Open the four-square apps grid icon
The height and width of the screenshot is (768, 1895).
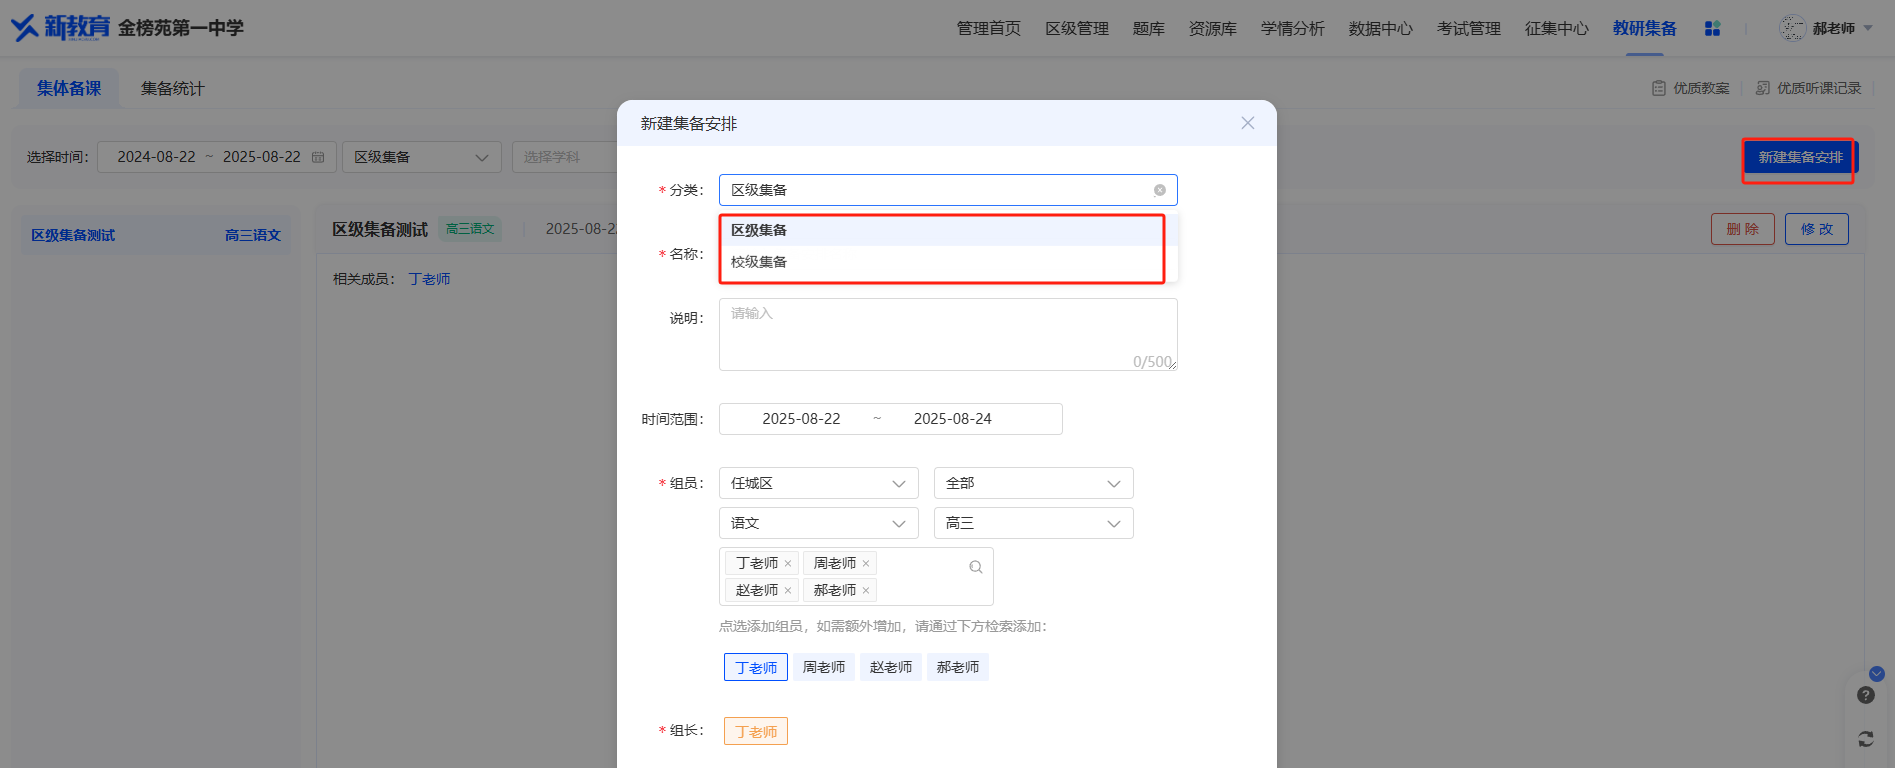[1712, 29]
